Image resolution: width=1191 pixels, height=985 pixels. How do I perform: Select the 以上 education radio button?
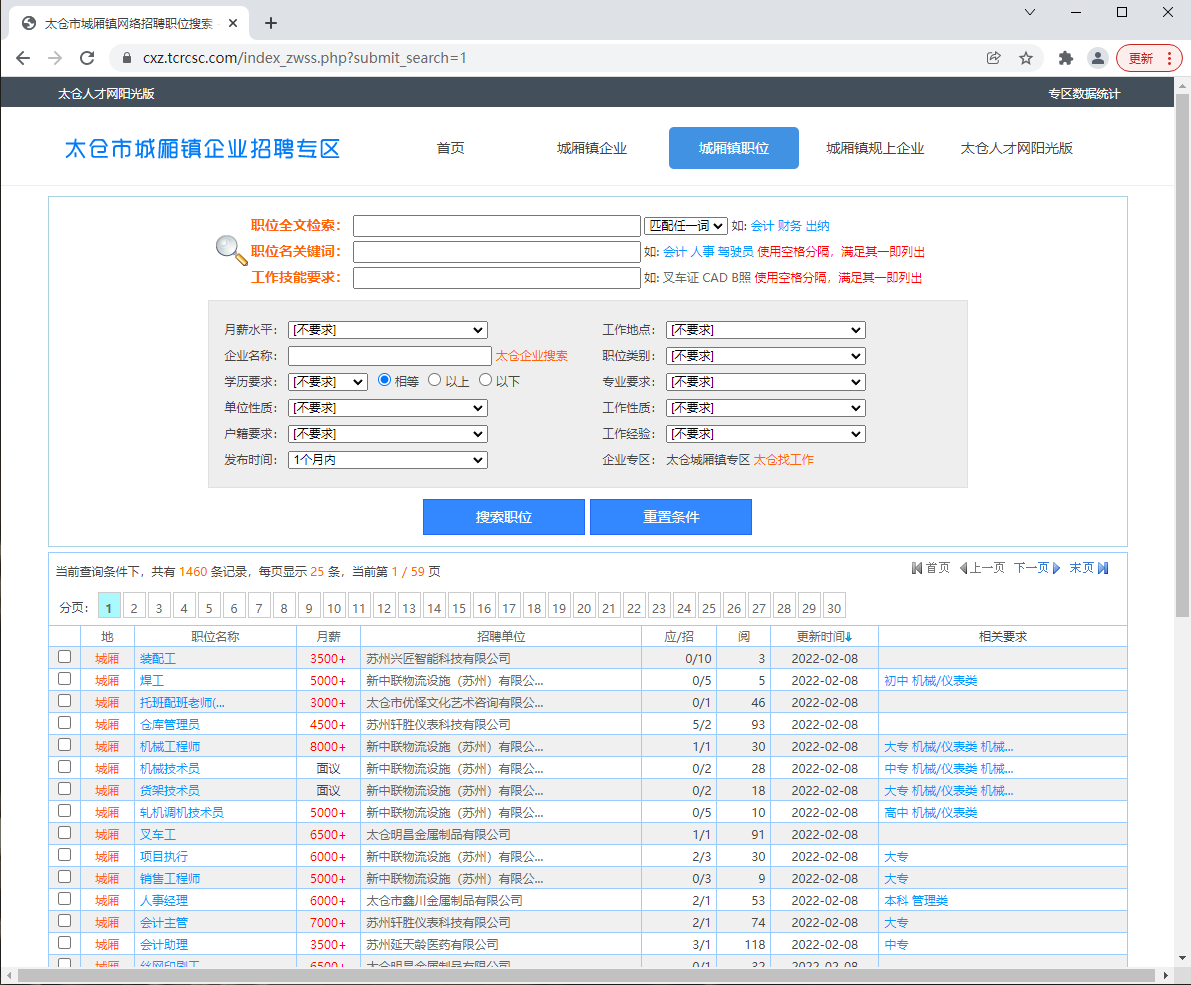(434, 380)
